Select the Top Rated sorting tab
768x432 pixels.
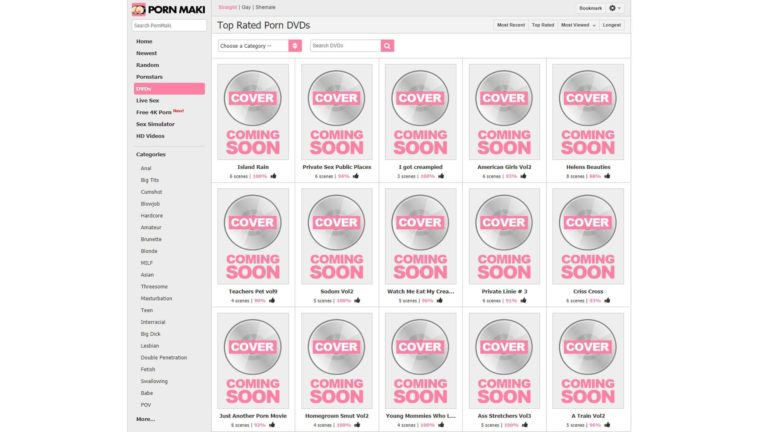(x=543, y=25)
